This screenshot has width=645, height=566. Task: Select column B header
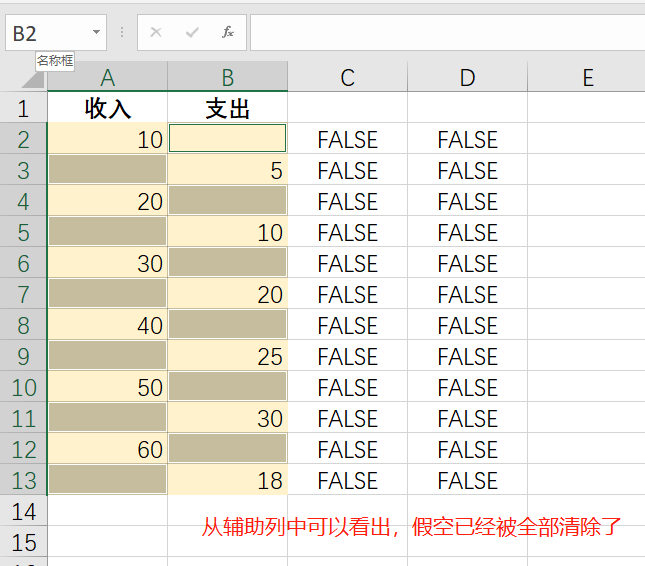tap(227, 77)
